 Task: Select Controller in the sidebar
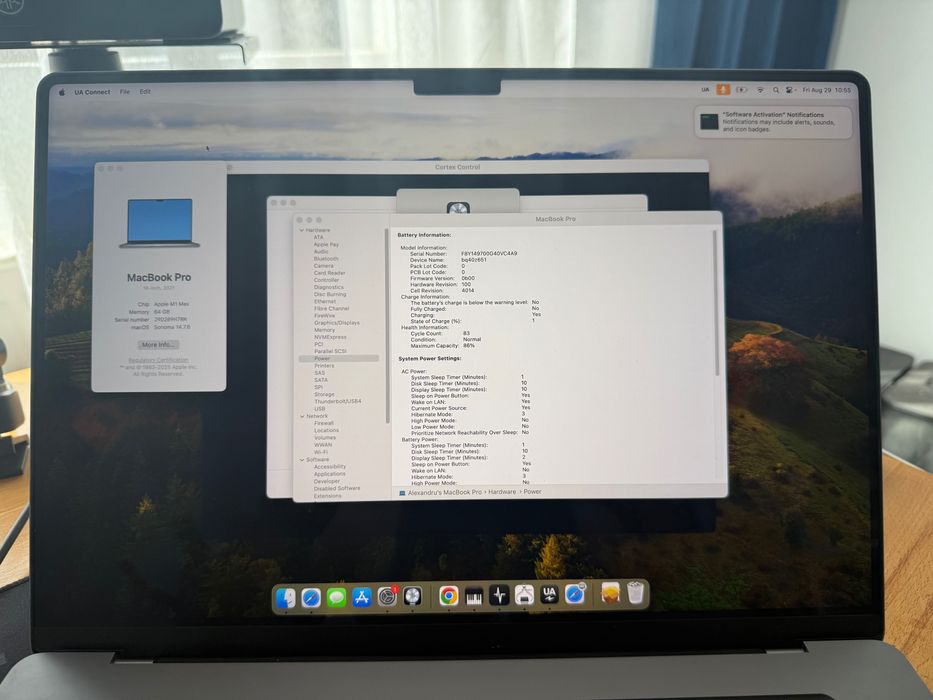(x=326, y=280)
